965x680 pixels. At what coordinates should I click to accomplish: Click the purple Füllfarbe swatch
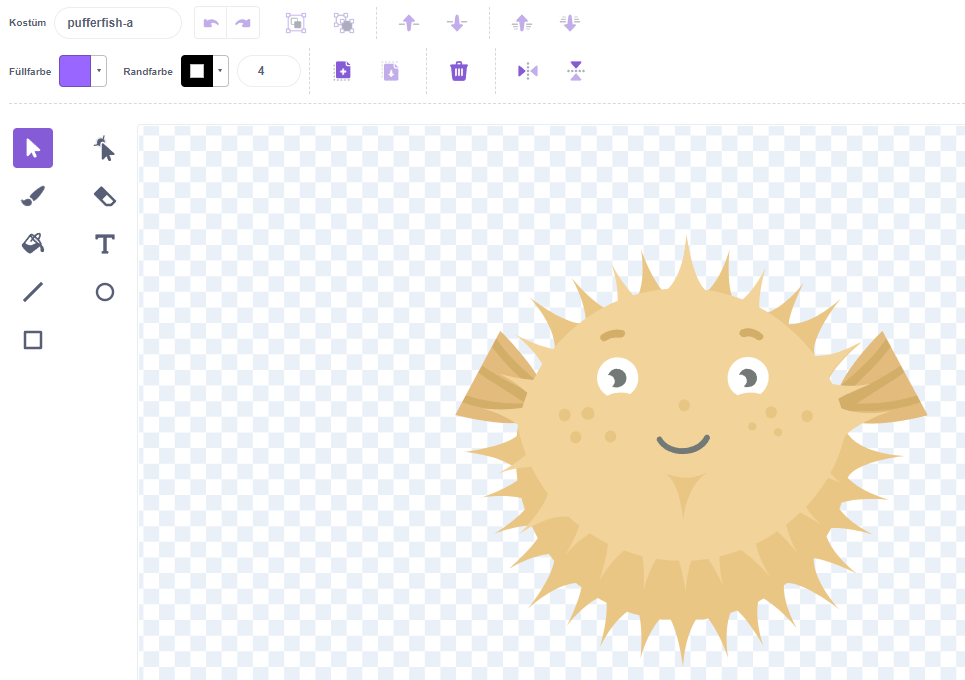click(75, 71)
